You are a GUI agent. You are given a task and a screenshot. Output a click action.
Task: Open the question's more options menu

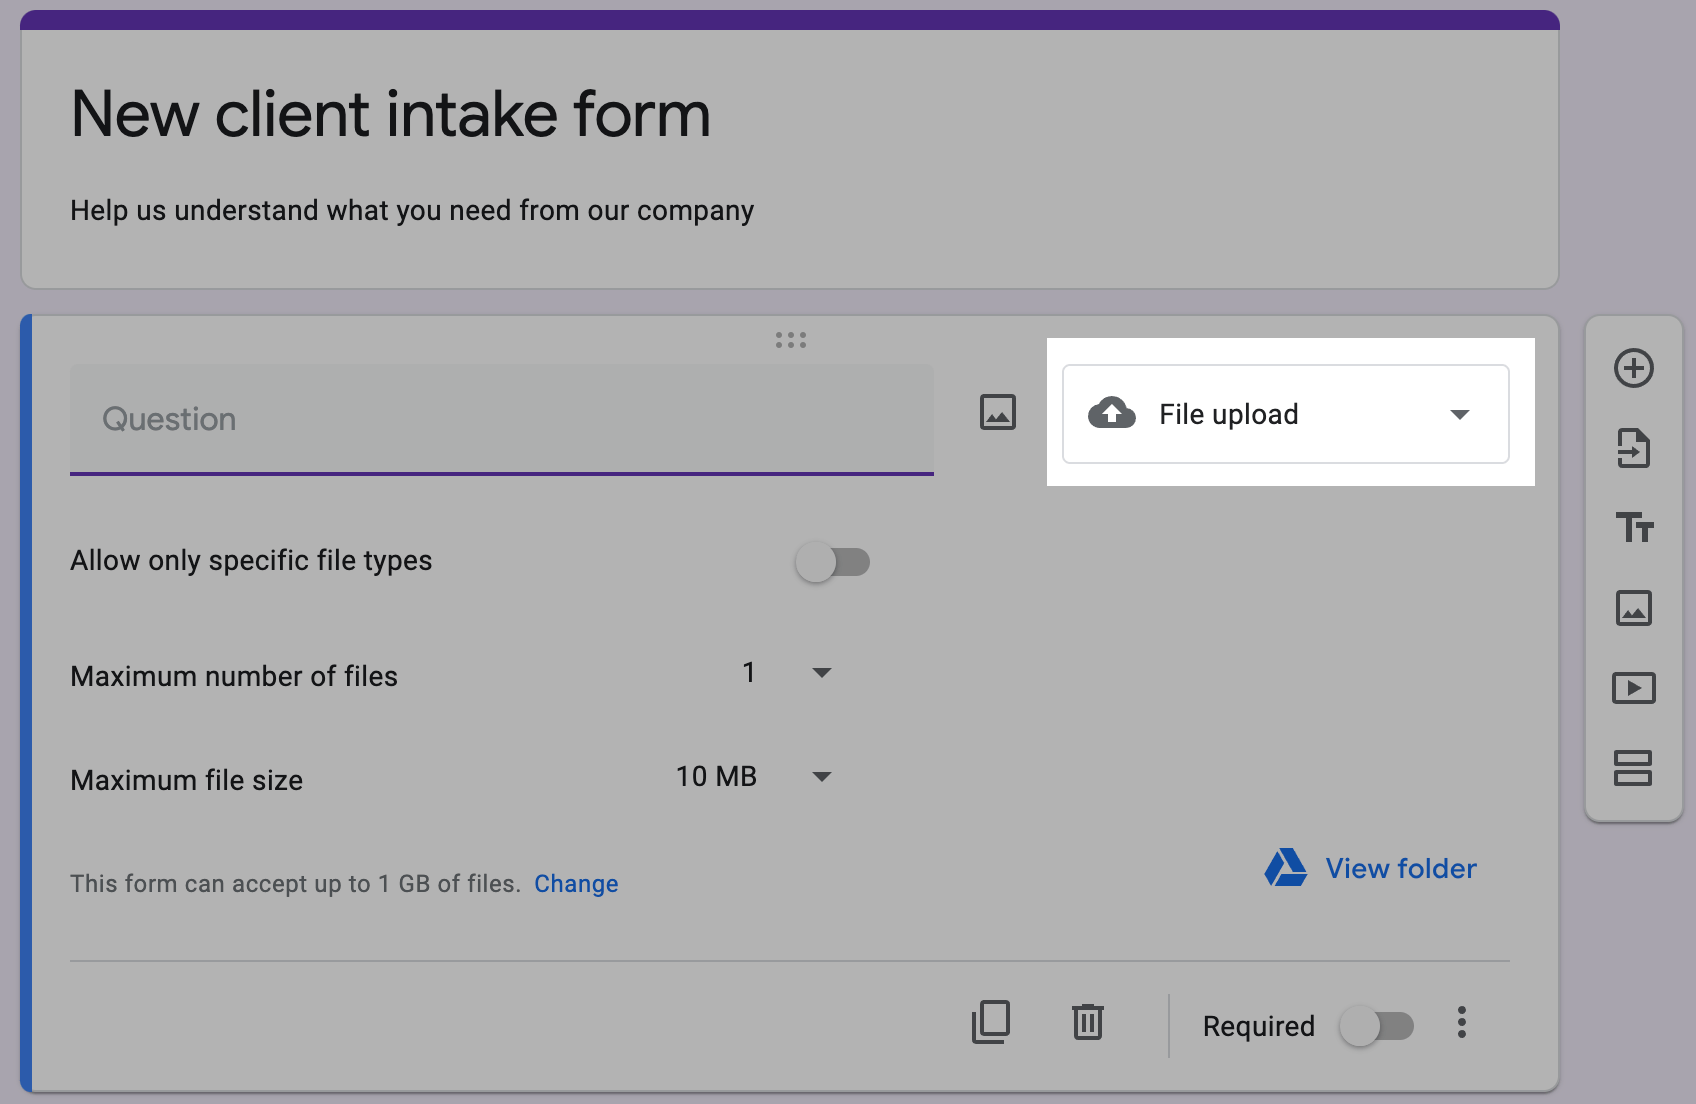point(1461,1022)
